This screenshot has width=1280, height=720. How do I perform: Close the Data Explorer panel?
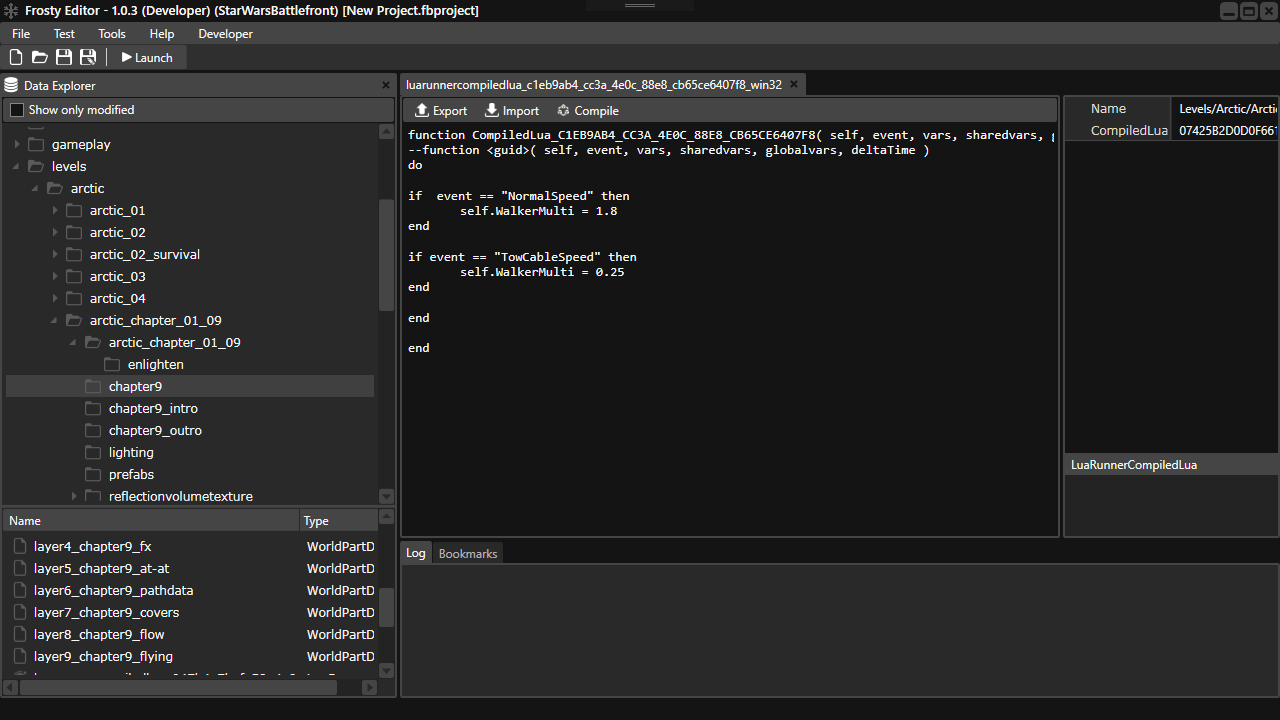tap(386, 85)
